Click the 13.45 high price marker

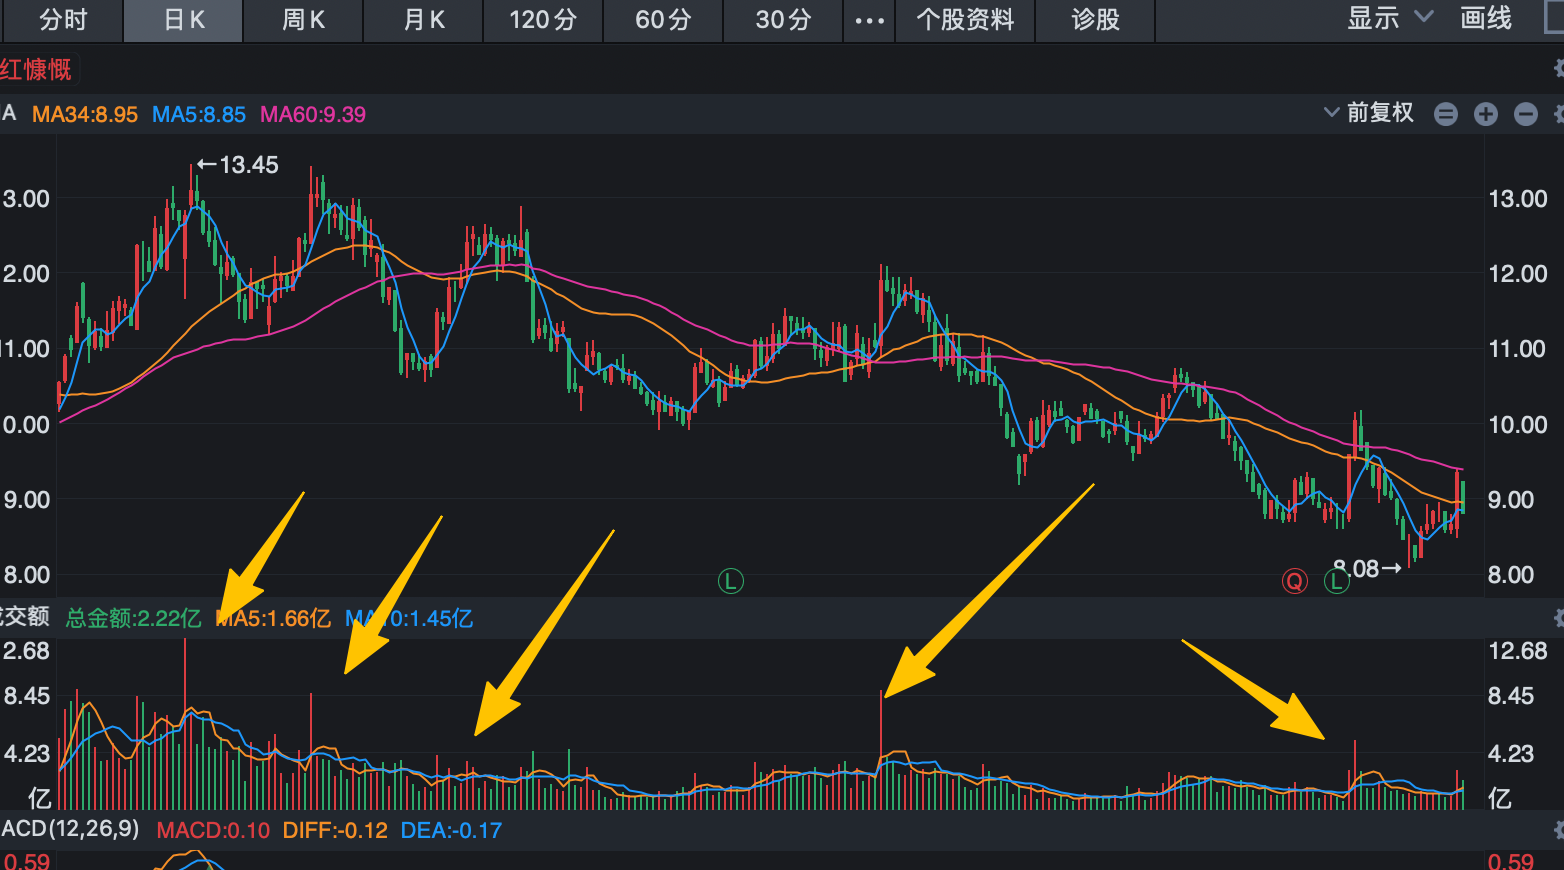click(238, 165)
